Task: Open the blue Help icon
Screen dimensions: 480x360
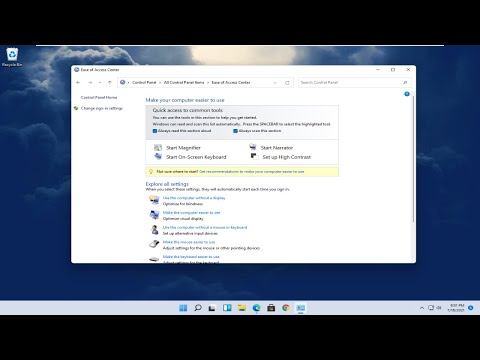Action: pos(407,94)
